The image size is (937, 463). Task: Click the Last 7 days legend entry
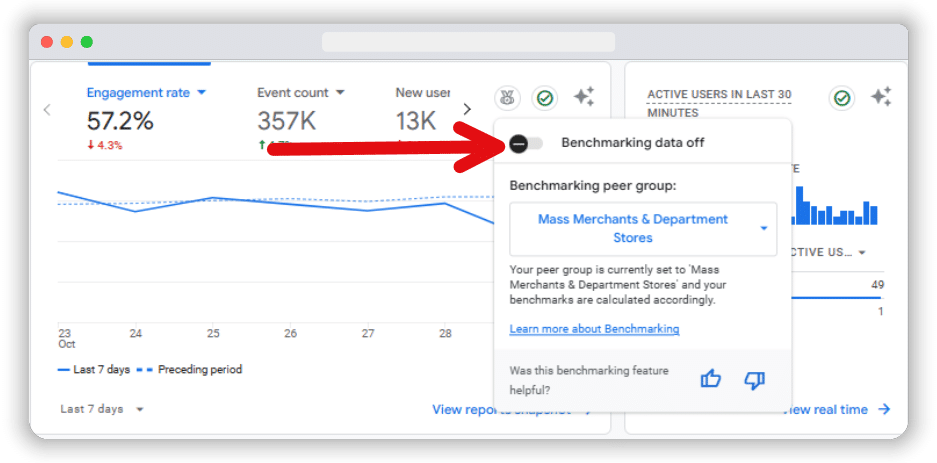click(x=94, y=370)
